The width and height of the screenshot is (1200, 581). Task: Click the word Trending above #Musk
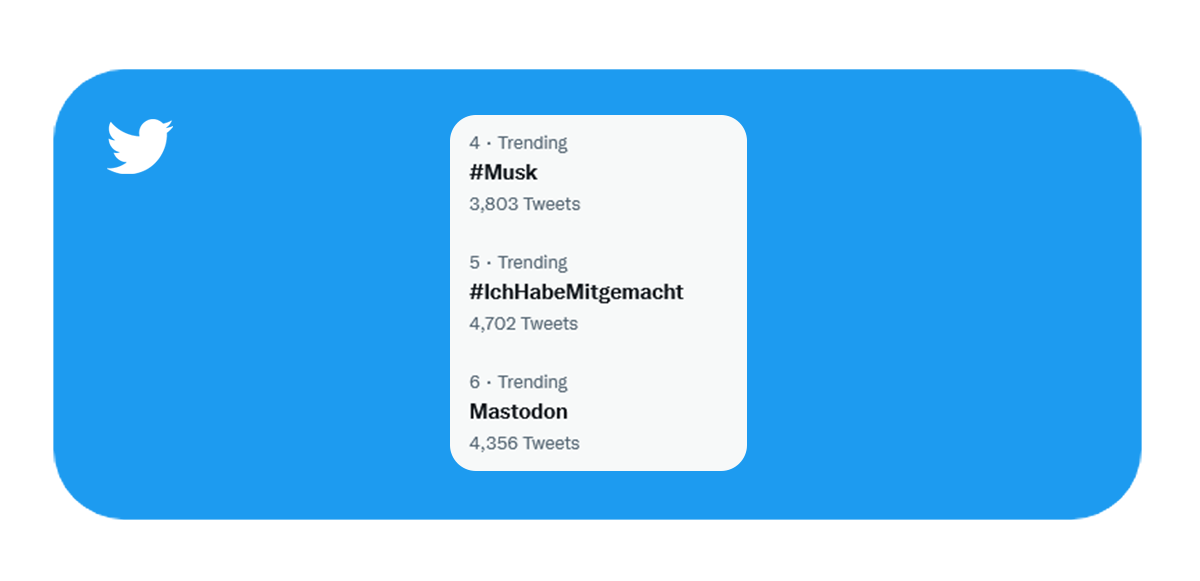click(532, 143)
